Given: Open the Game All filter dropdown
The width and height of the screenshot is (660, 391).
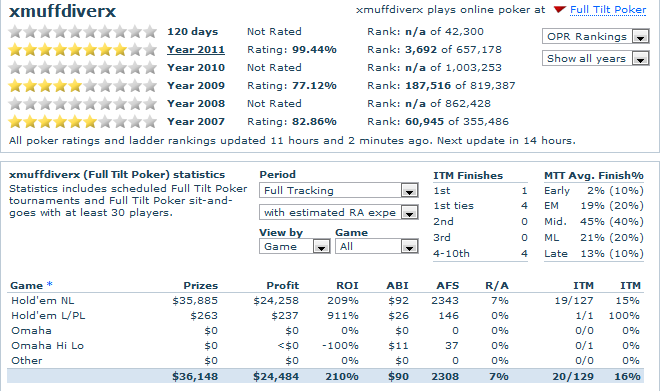Looking at the screenshot, I should click(x=377, y=247).
